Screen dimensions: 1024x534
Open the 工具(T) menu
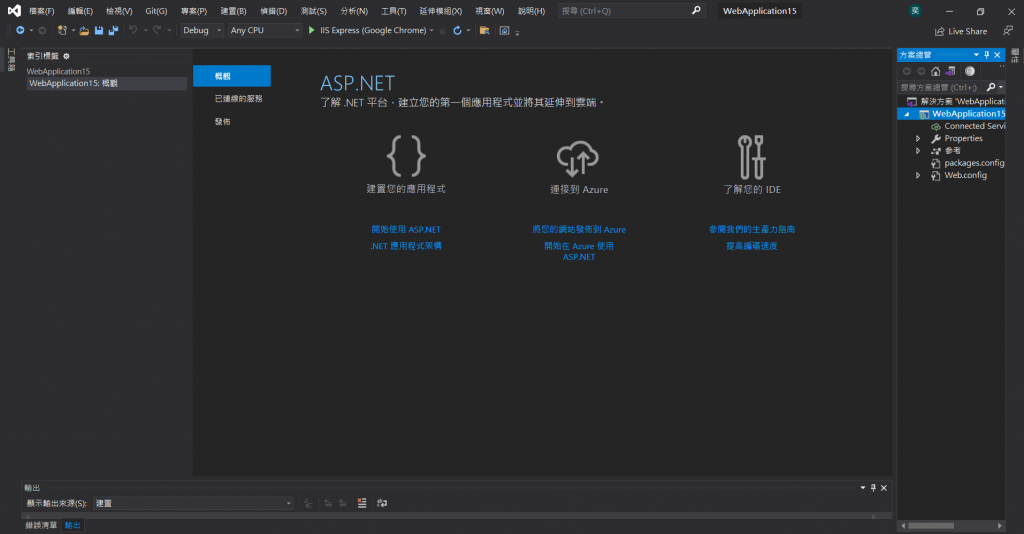(x=394, y=11)
